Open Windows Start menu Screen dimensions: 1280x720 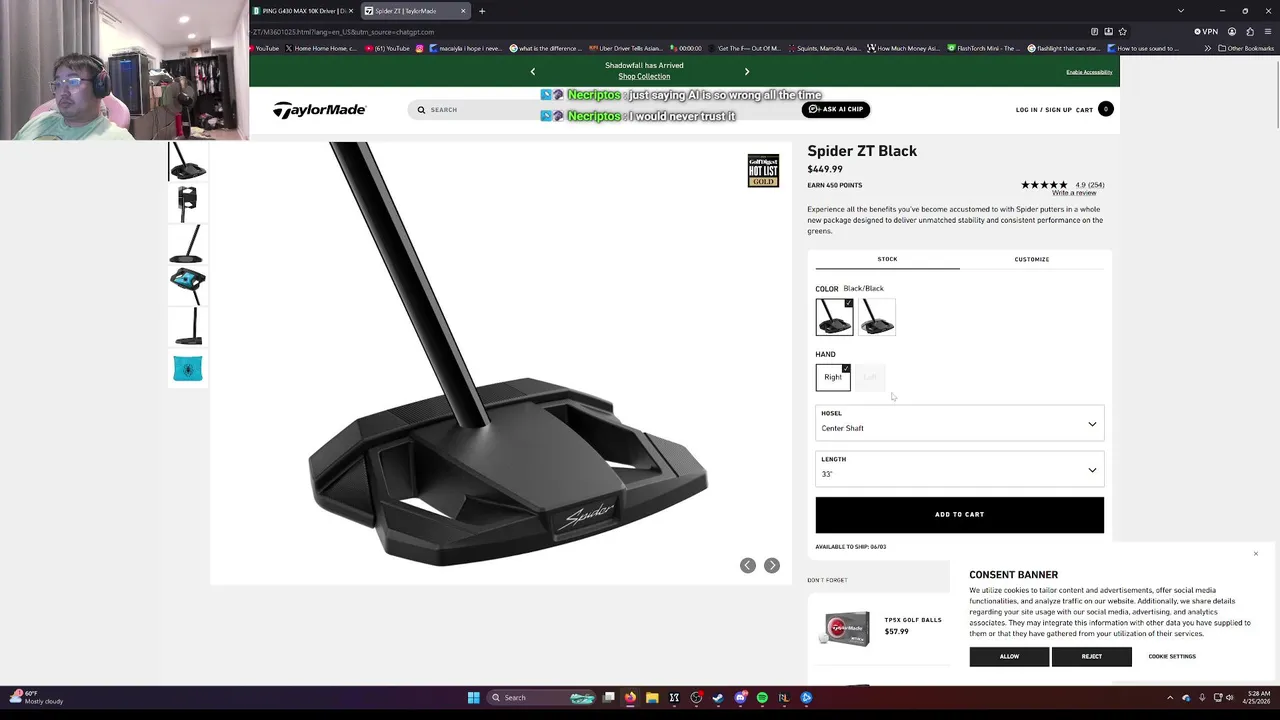[x=474, y=698]
